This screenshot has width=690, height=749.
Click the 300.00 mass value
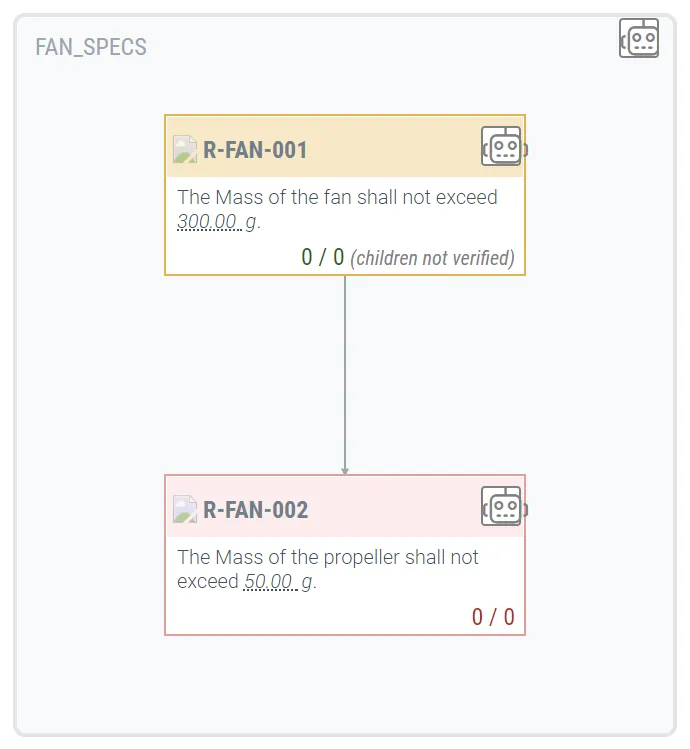[x=208, y=222]
